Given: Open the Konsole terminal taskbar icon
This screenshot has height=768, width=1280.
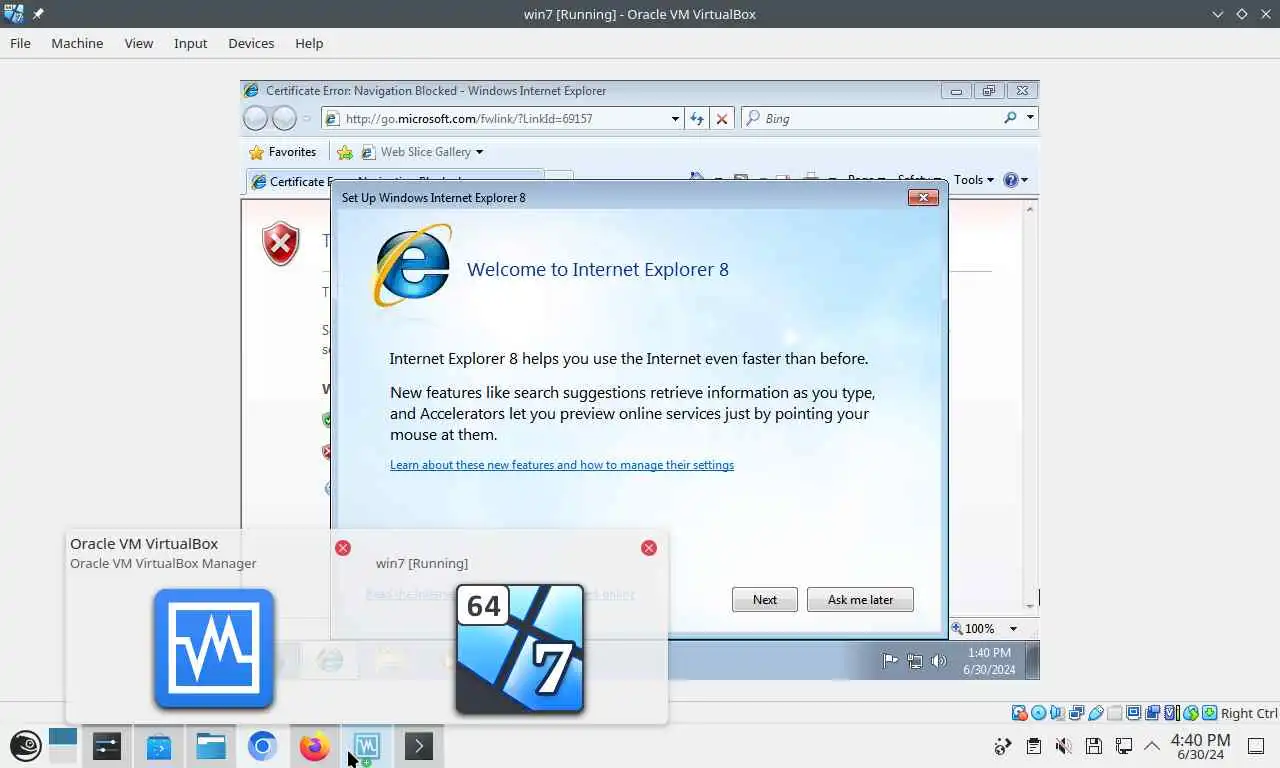Looking at the screenshot, I should (419, 746).
